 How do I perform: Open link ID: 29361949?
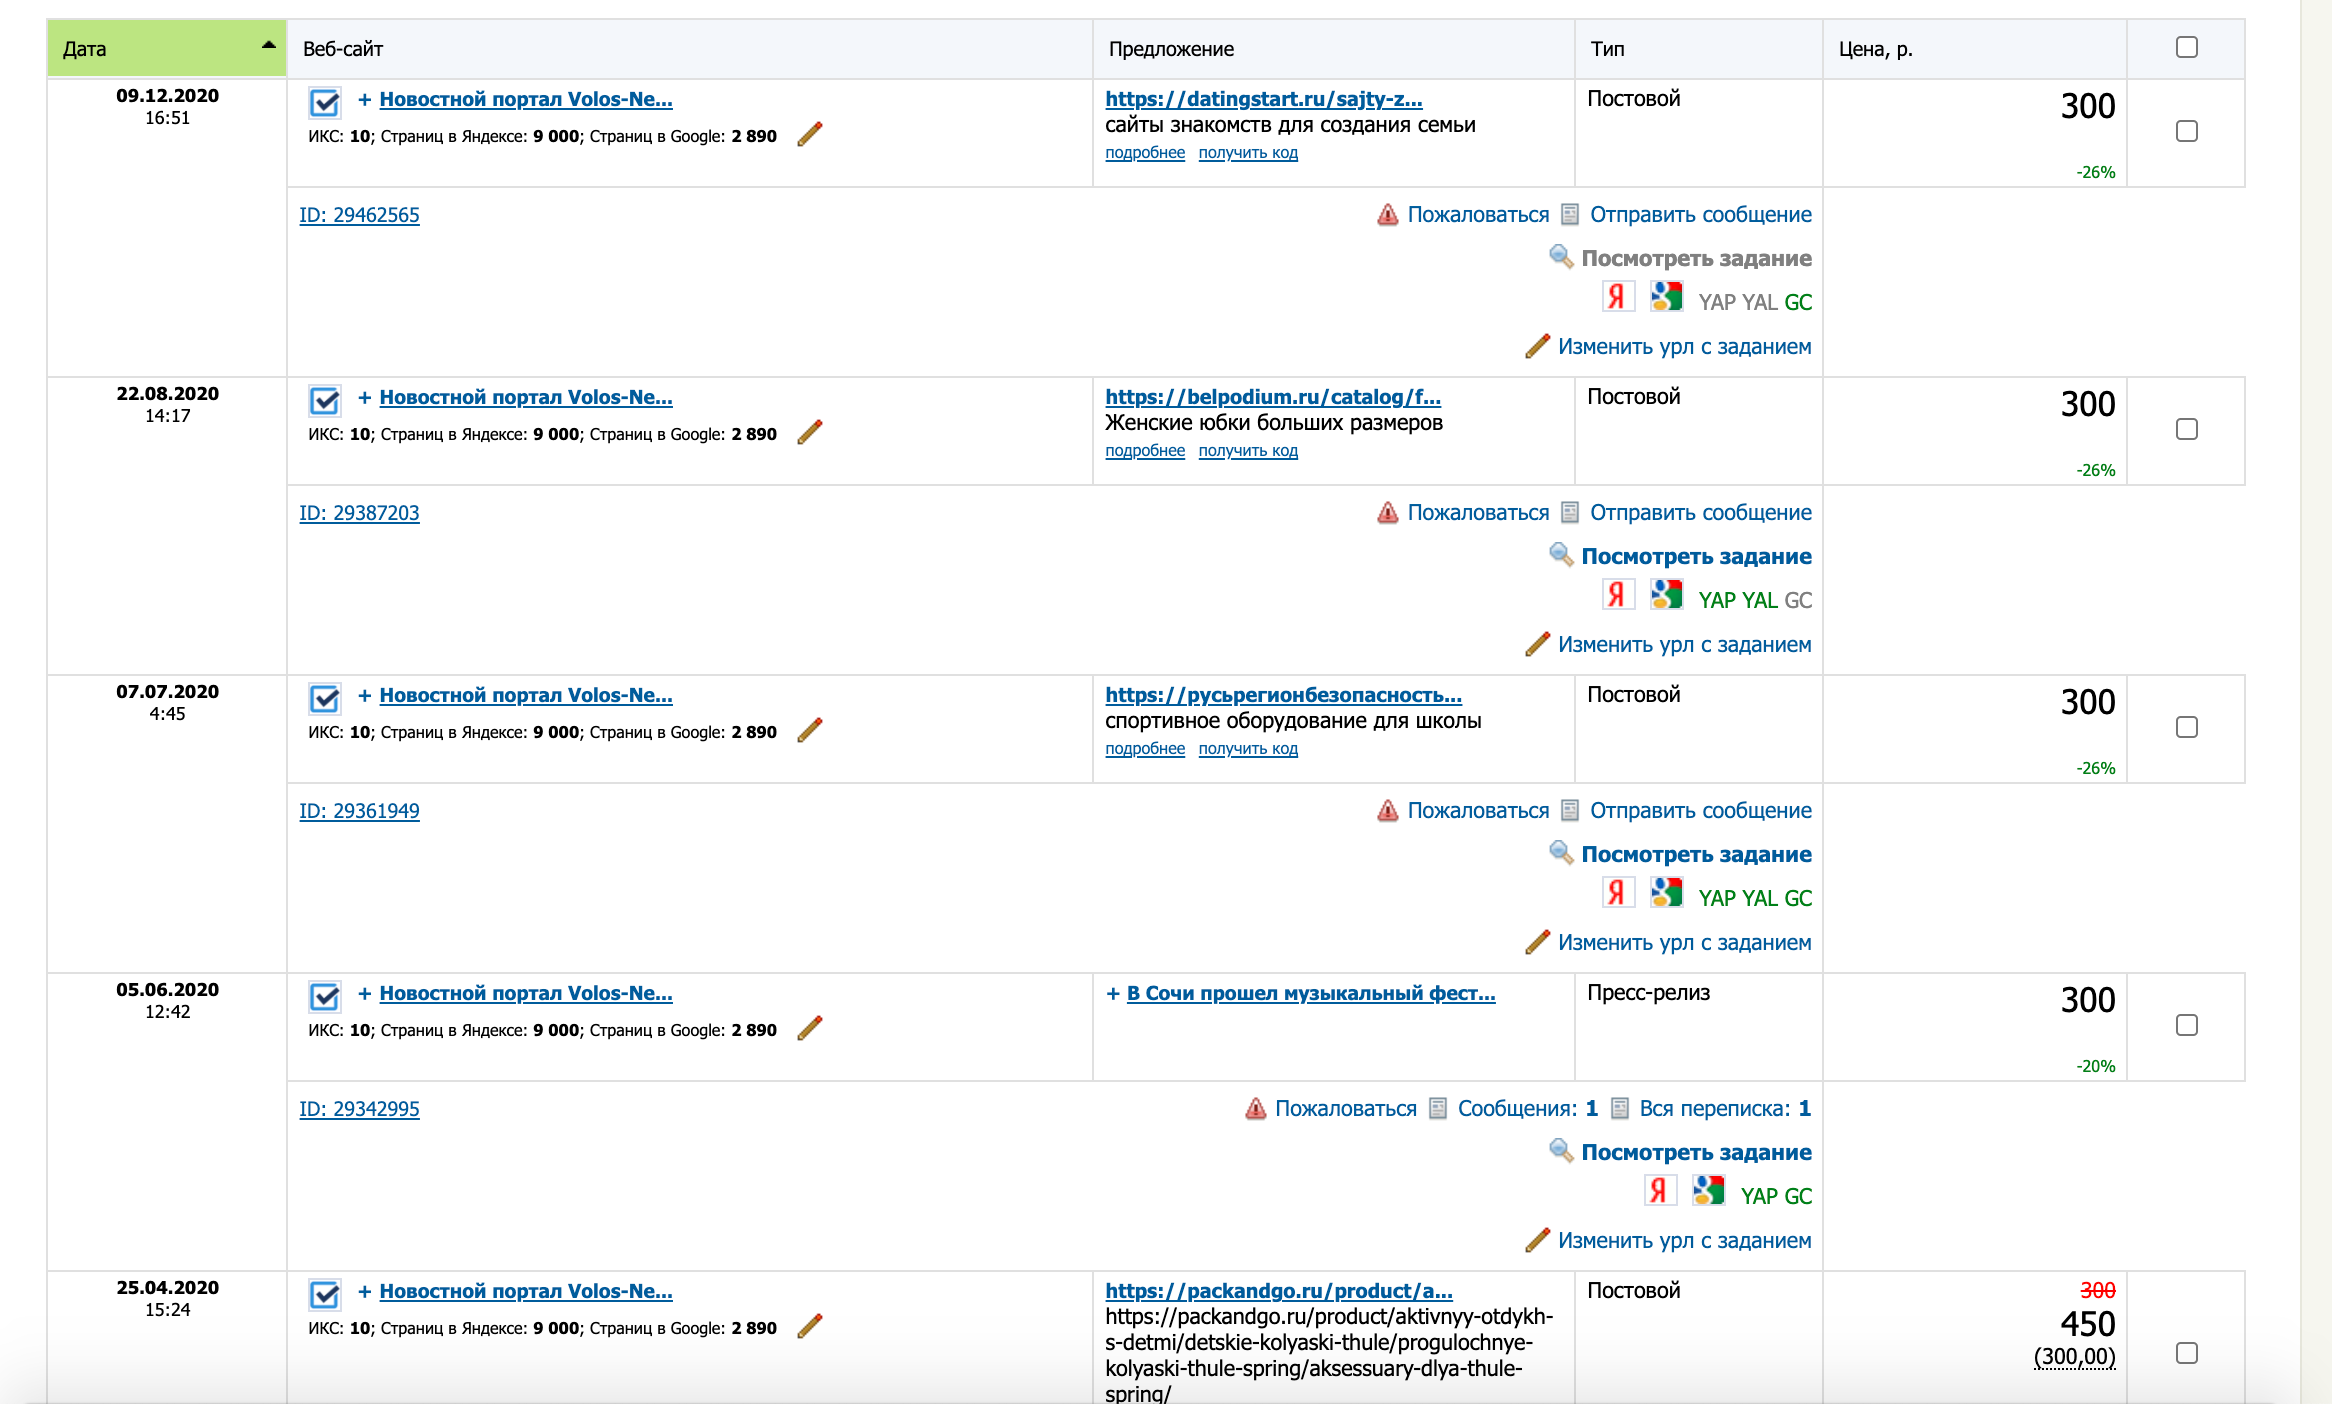[x=359, y=811]
